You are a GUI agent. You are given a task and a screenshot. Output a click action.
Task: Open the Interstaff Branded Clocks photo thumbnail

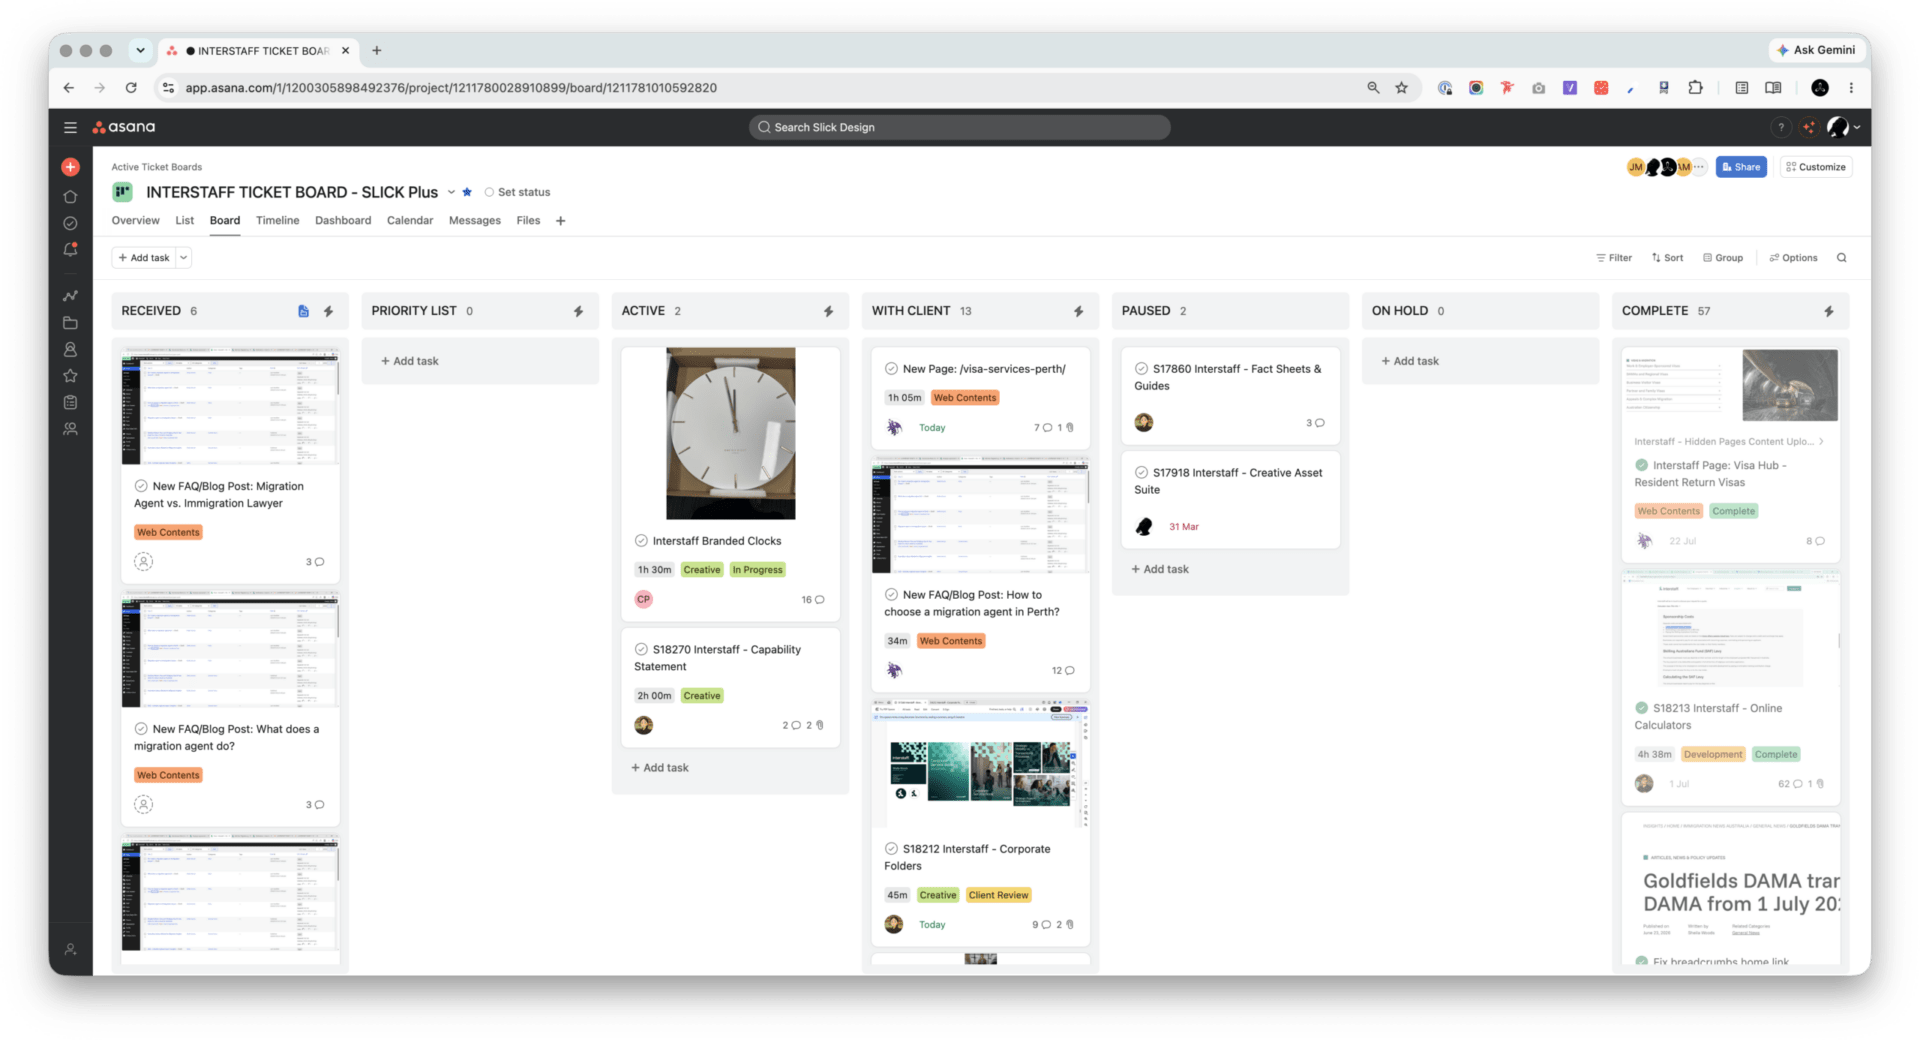tap(731, 434)
